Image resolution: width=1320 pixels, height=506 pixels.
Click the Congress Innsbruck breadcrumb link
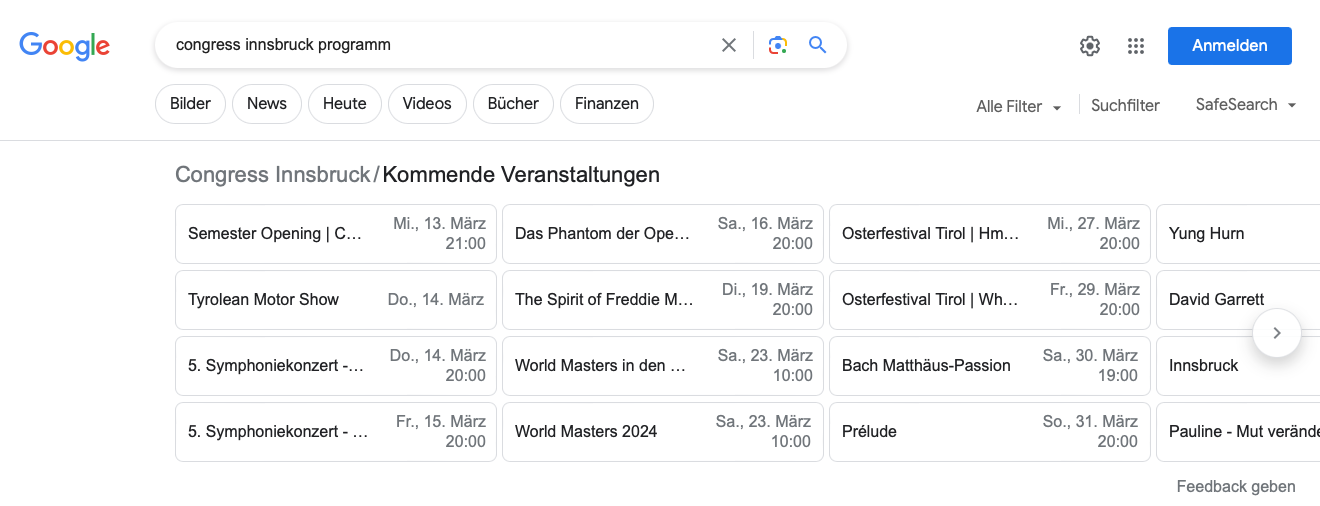click(x=272, y=175)
